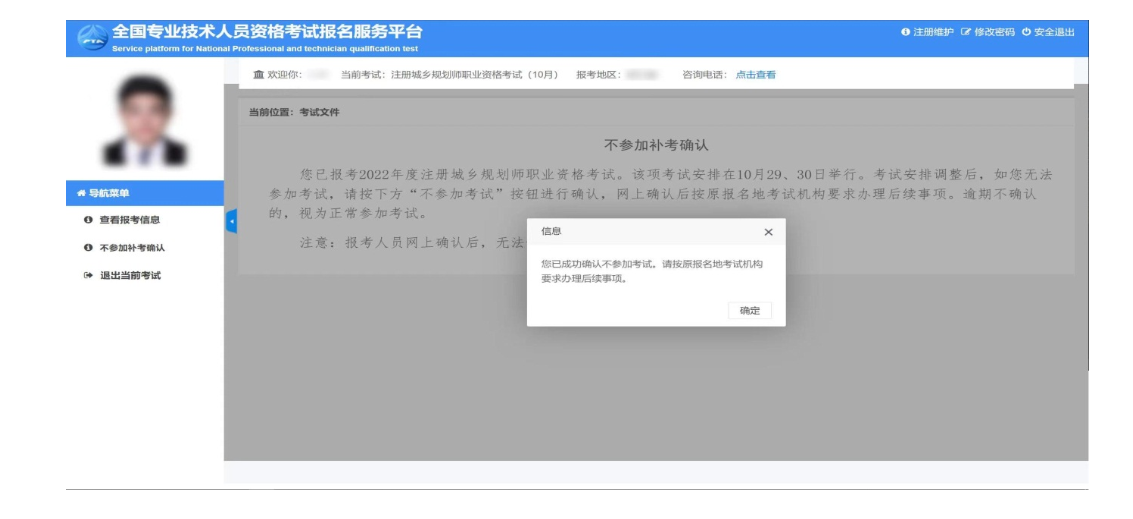Screen dimensions: 1133x519
Task: Log out via 安全退出 text
Action: (1054, 32)
